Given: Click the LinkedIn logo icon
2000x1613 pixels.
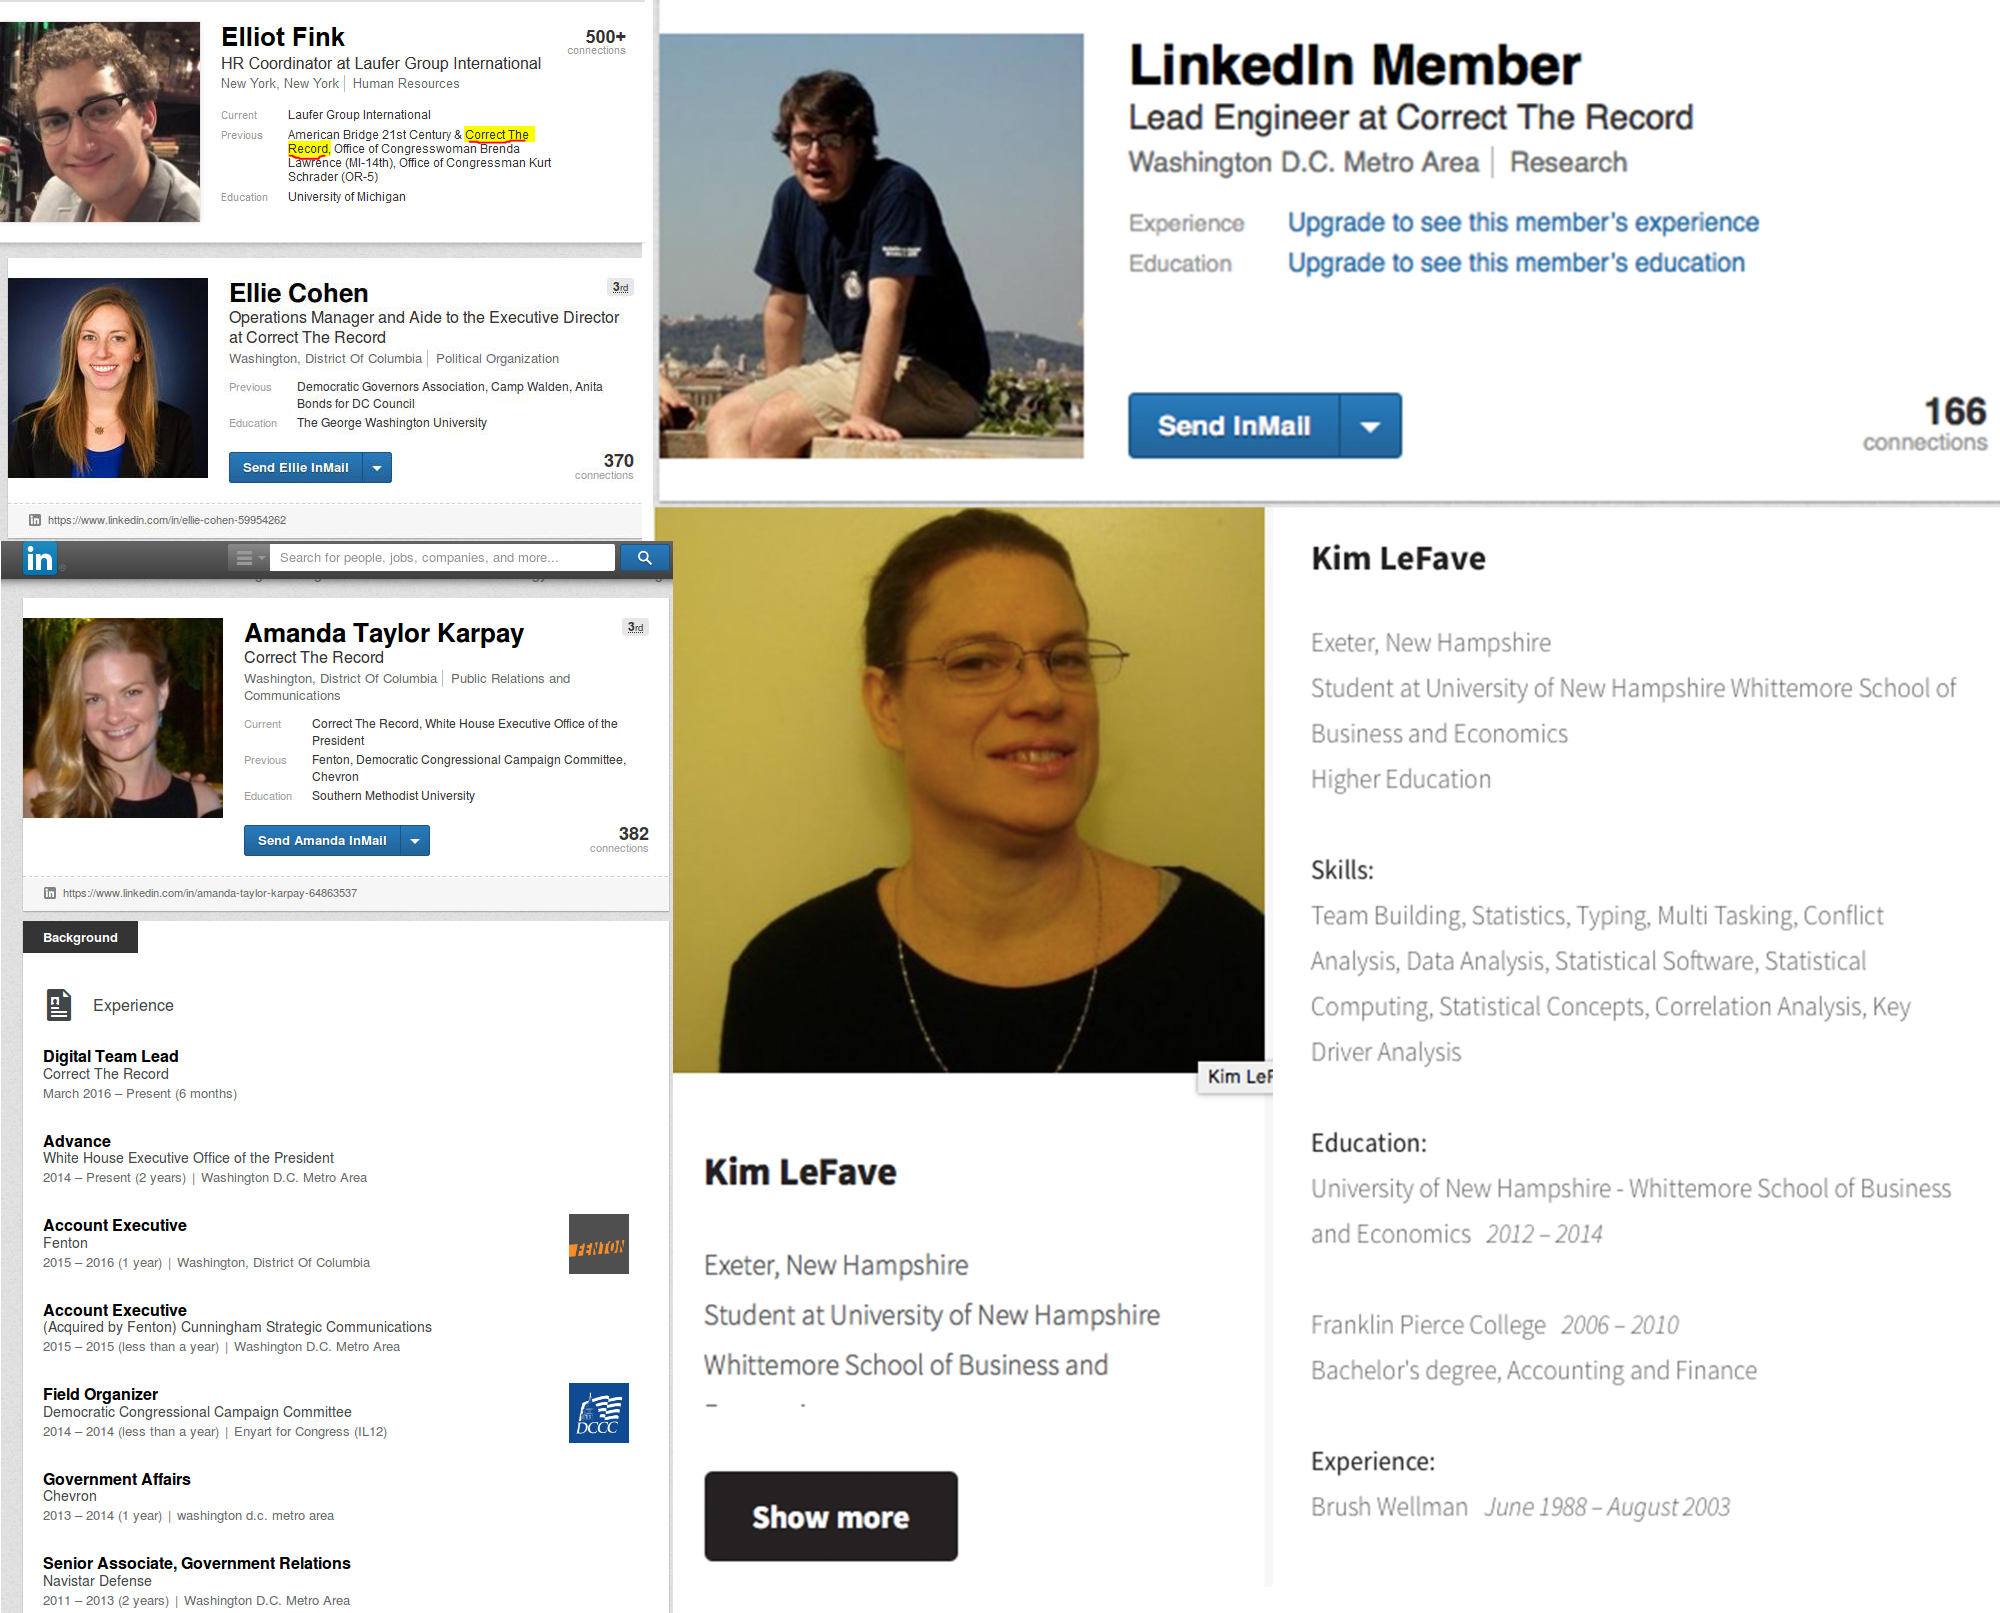Looking at the screenshot, I should point(40,558).
